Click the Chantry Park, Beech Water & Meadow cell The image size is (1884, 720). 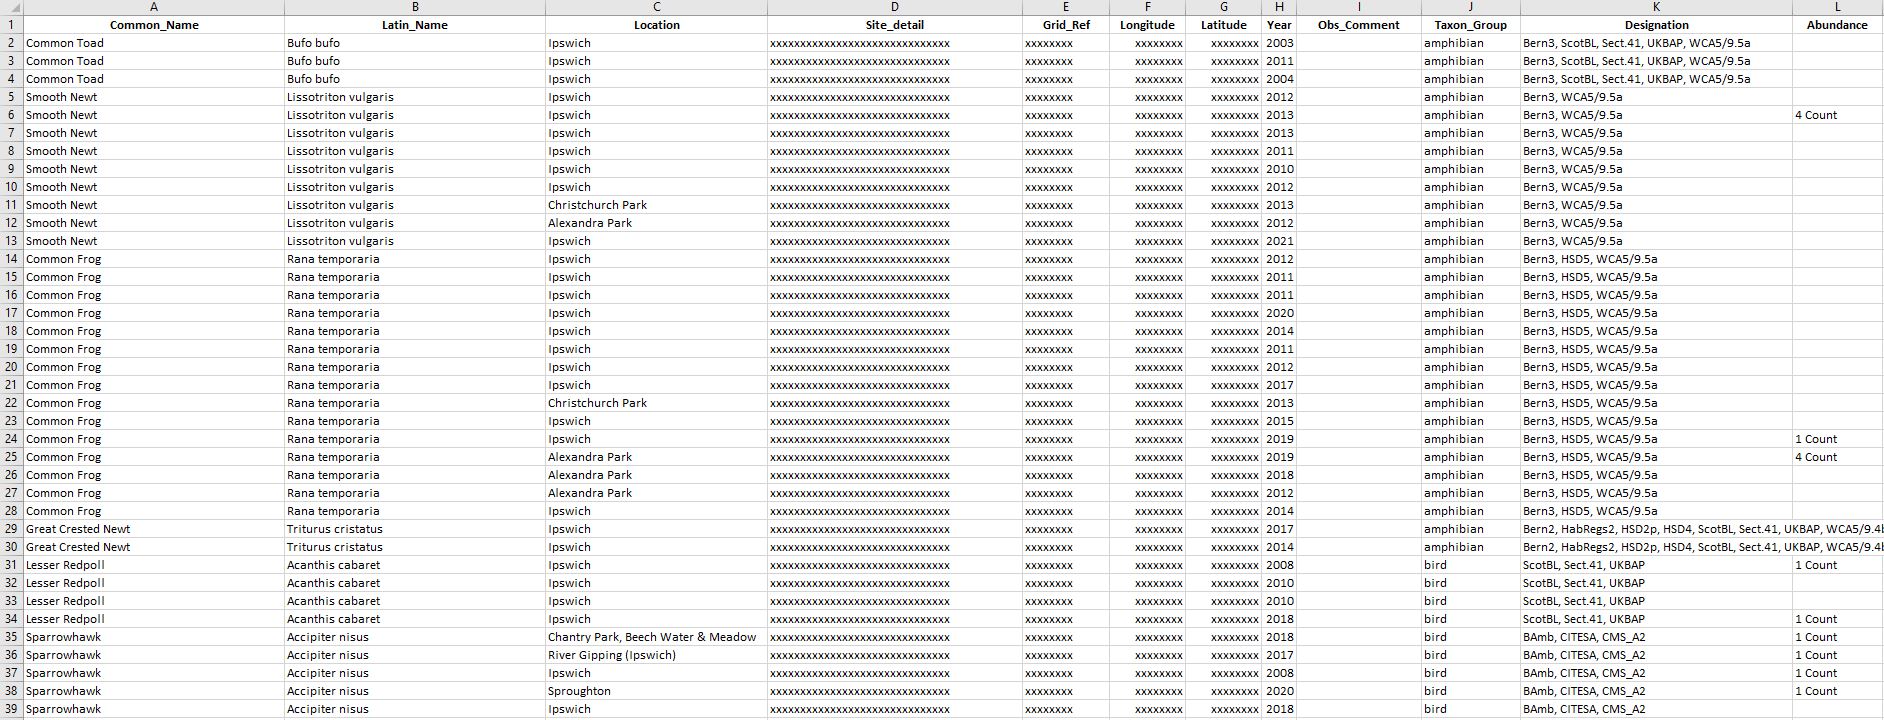652,637
